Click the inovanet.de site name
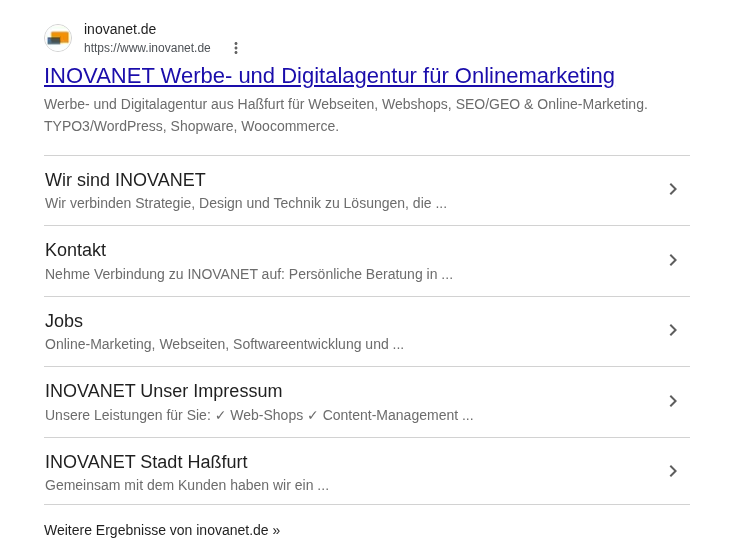Viewport: 737px width, 555px height. pos(120,29)
